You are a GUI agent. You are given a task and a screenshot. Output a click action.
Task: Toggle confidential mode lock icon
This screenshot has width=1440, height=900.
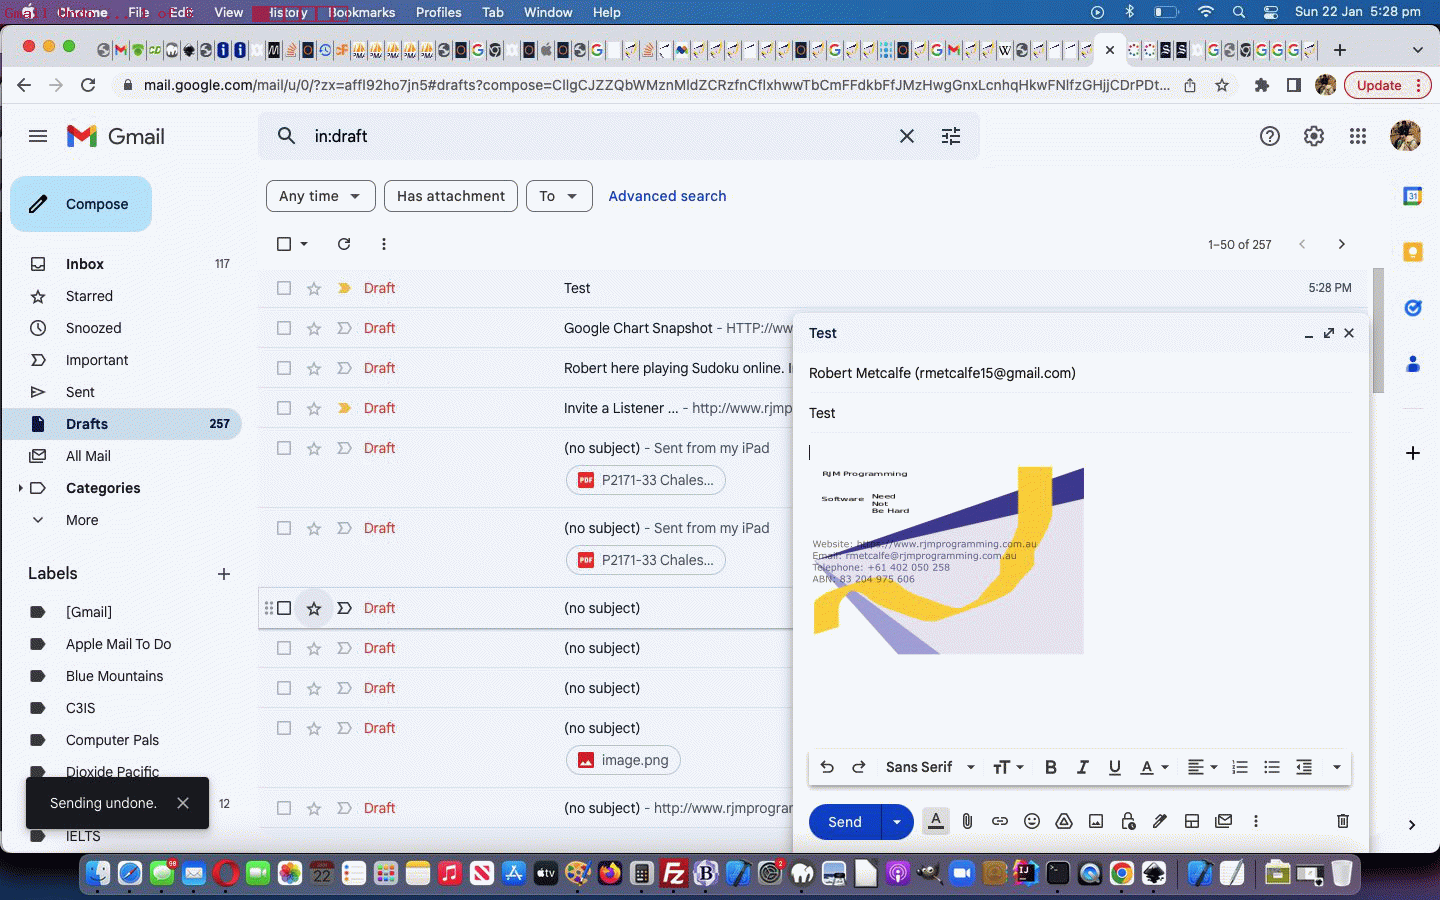coord(1128,821)
